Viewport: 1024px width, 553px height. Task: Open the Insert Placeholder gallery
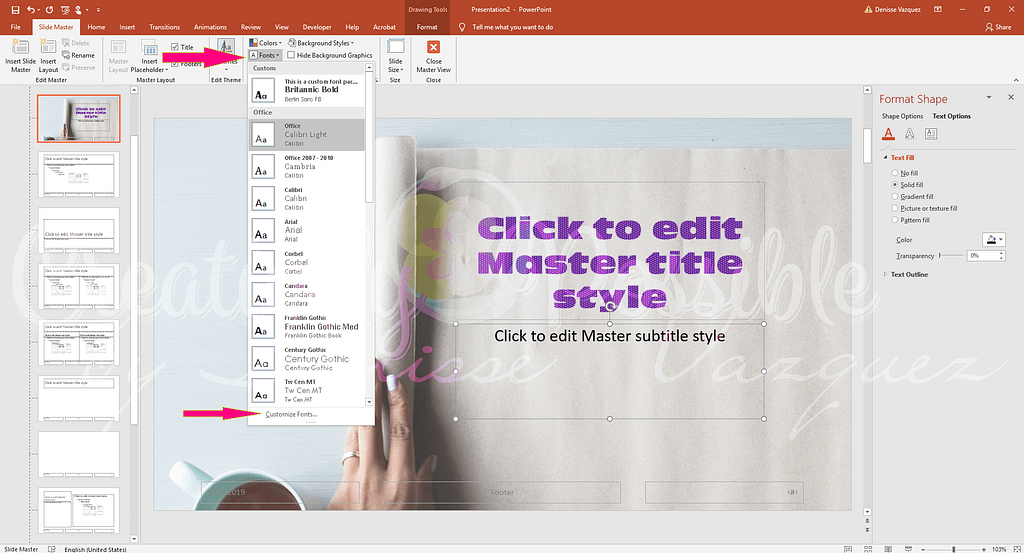(149, 57)
